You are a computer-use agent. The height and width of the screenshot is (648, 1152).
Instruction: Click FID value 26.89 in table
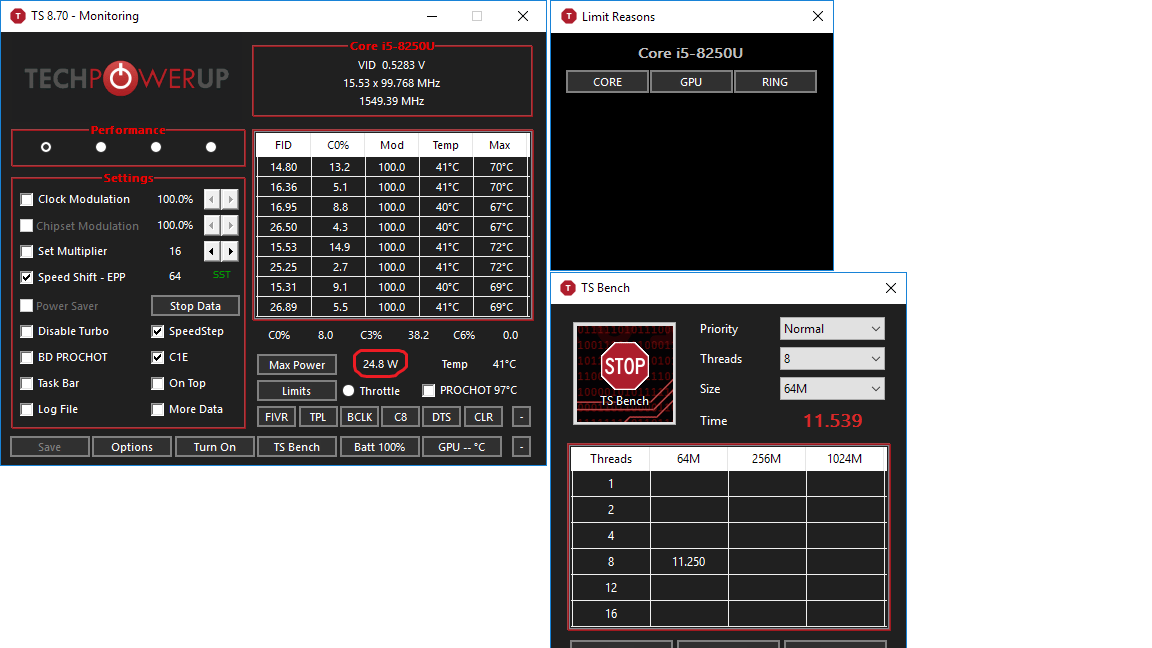point(284,307)
